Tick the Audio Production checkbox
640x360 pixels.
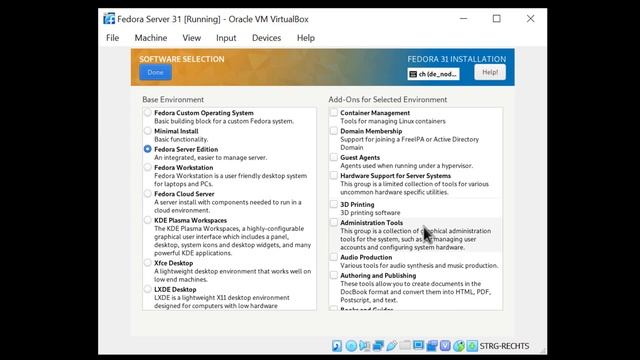click(x=334, y=257)
